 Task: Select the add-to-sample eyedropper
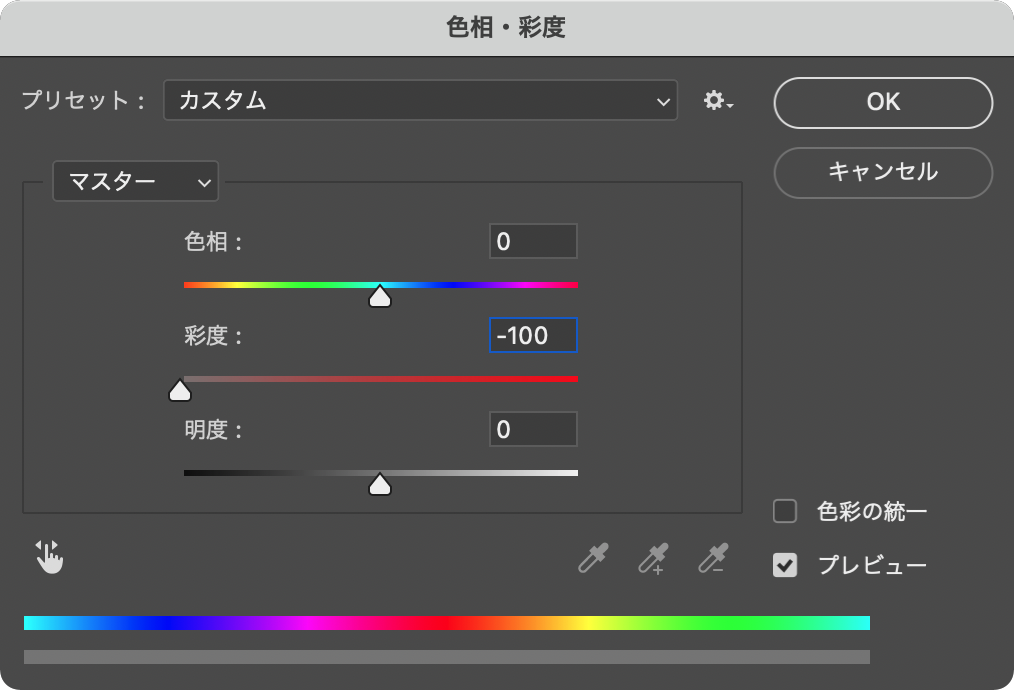(x=653, y=558)
